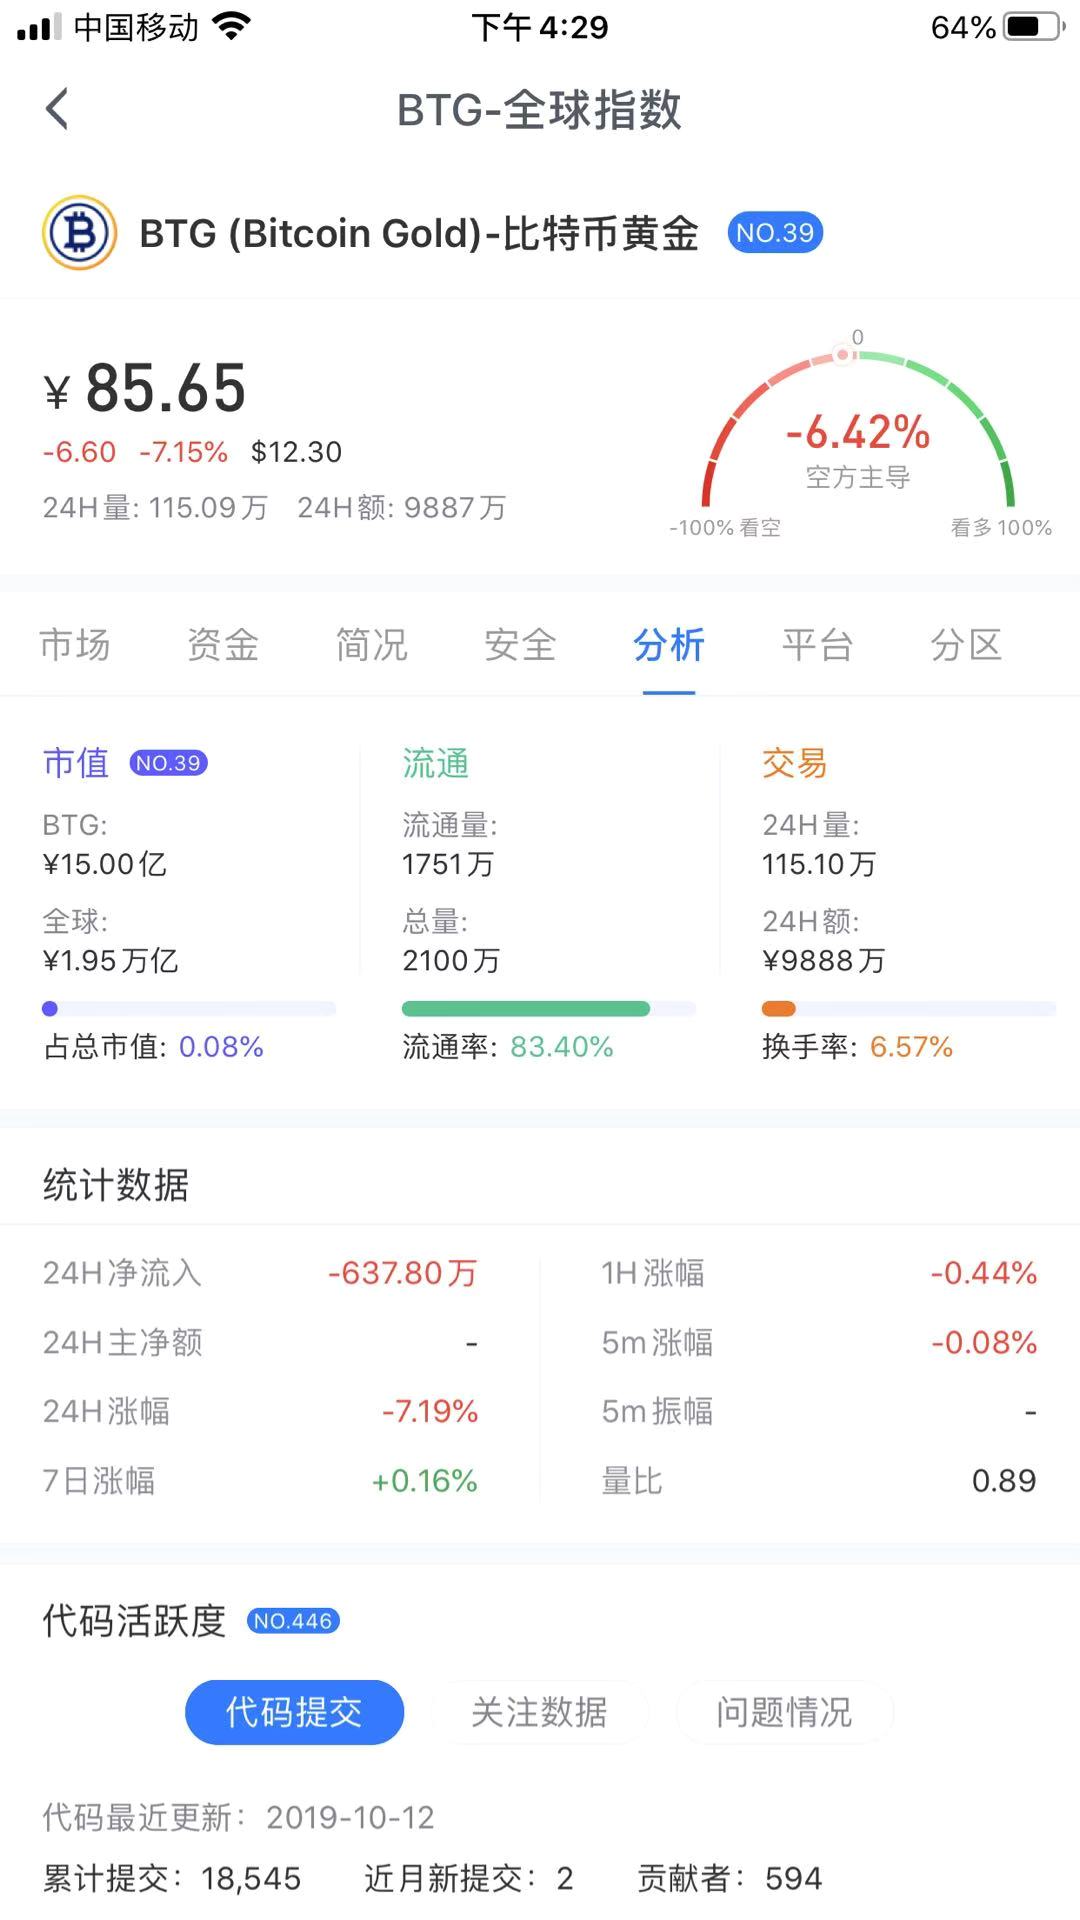Select the 代码提交 pill option
This screenshot has width=1080, height=1920.
click(294, 1712)
